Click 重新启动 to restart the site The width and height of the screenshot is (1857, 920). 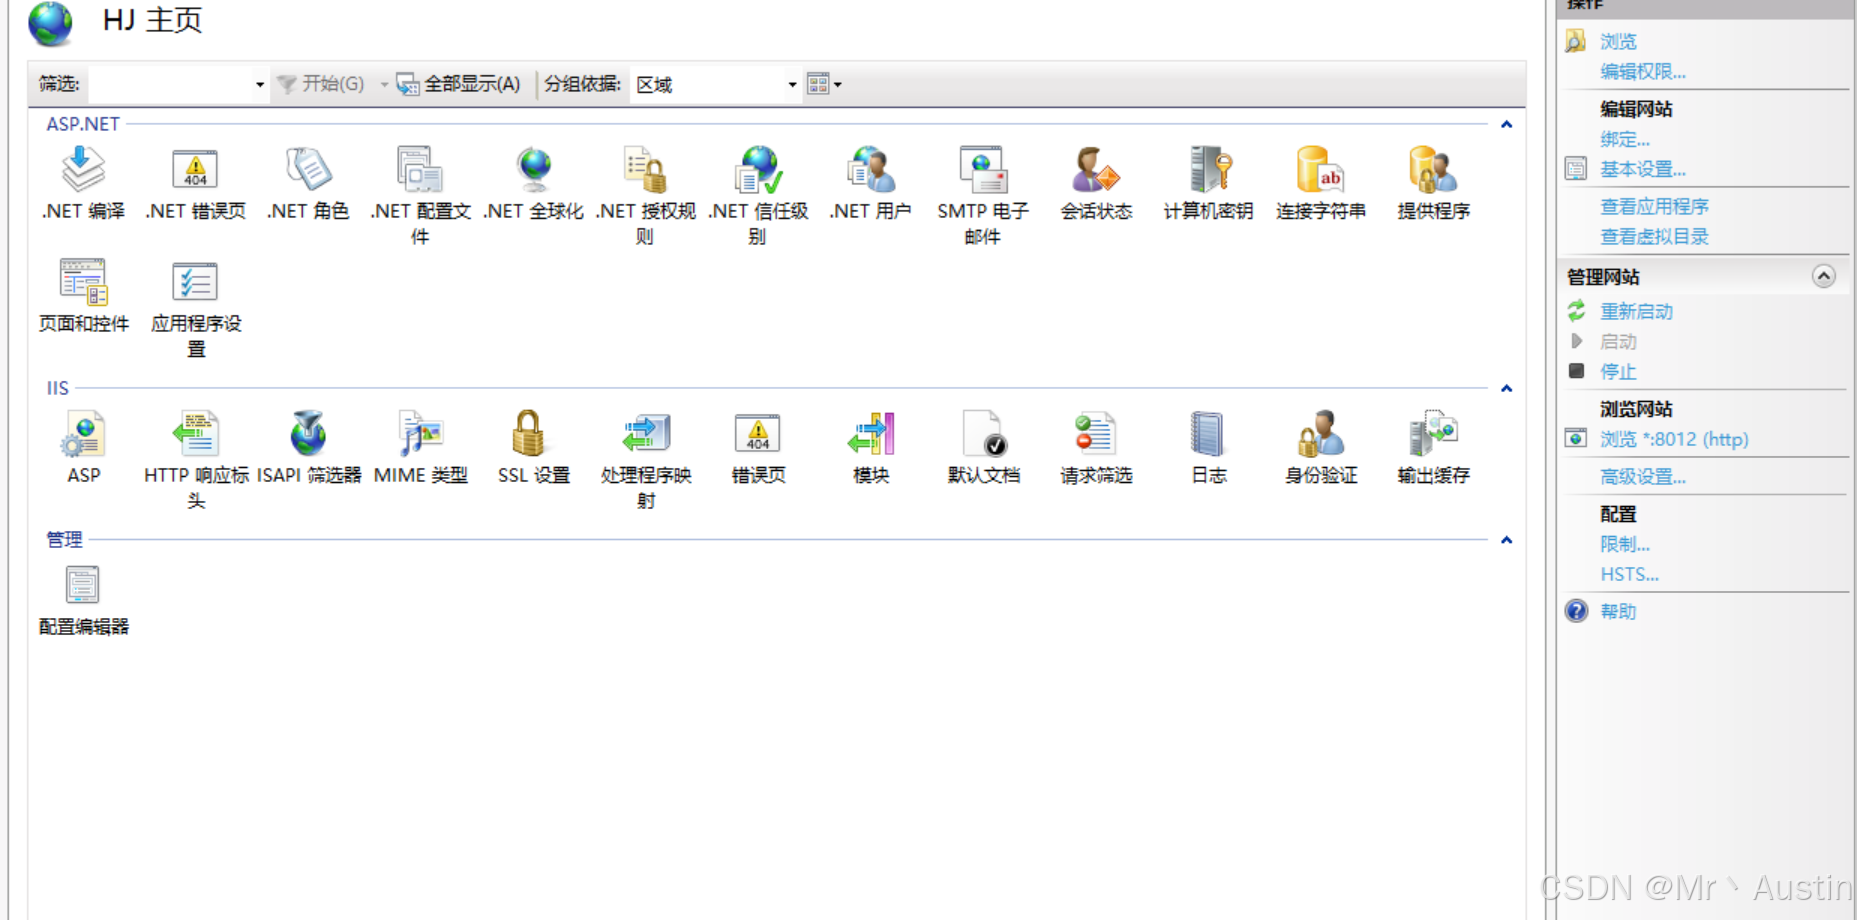pos(1636,312)
